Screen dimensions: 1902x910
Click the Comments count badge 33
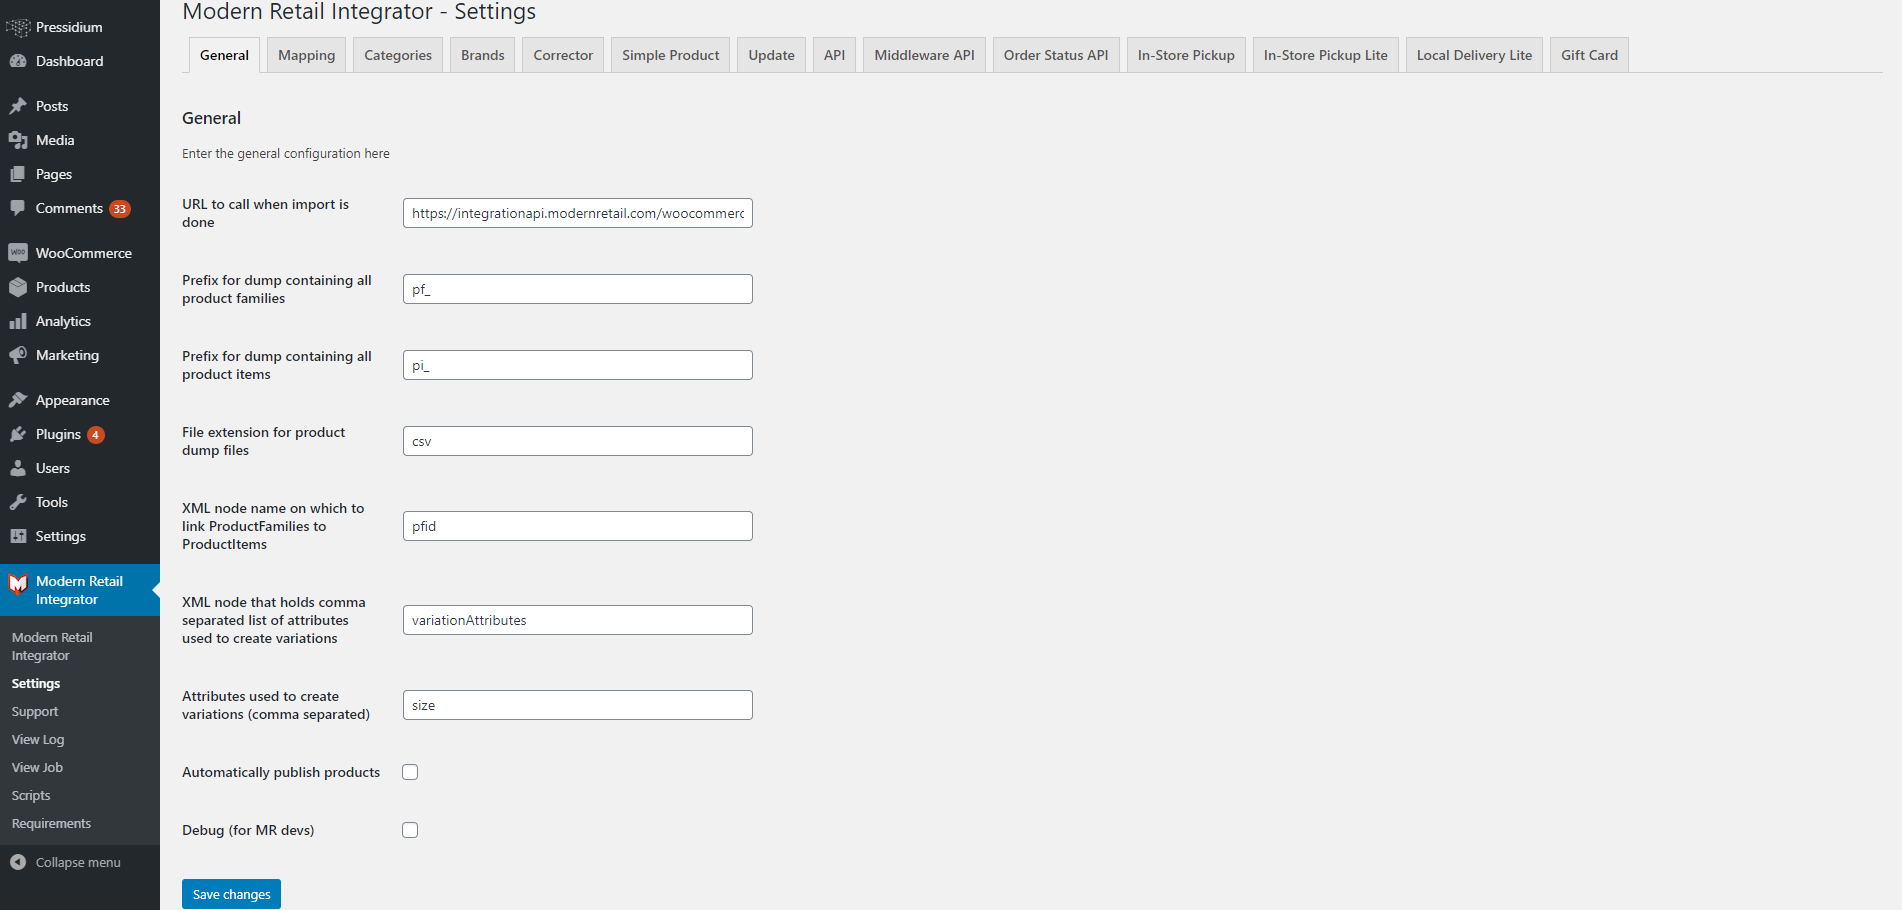(120, 209)
